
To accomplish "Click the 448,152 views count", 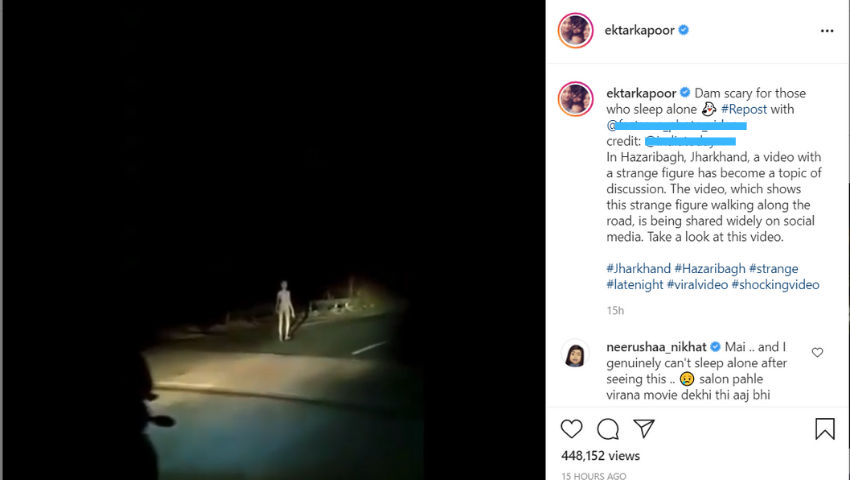I will (x=600, y=456).
